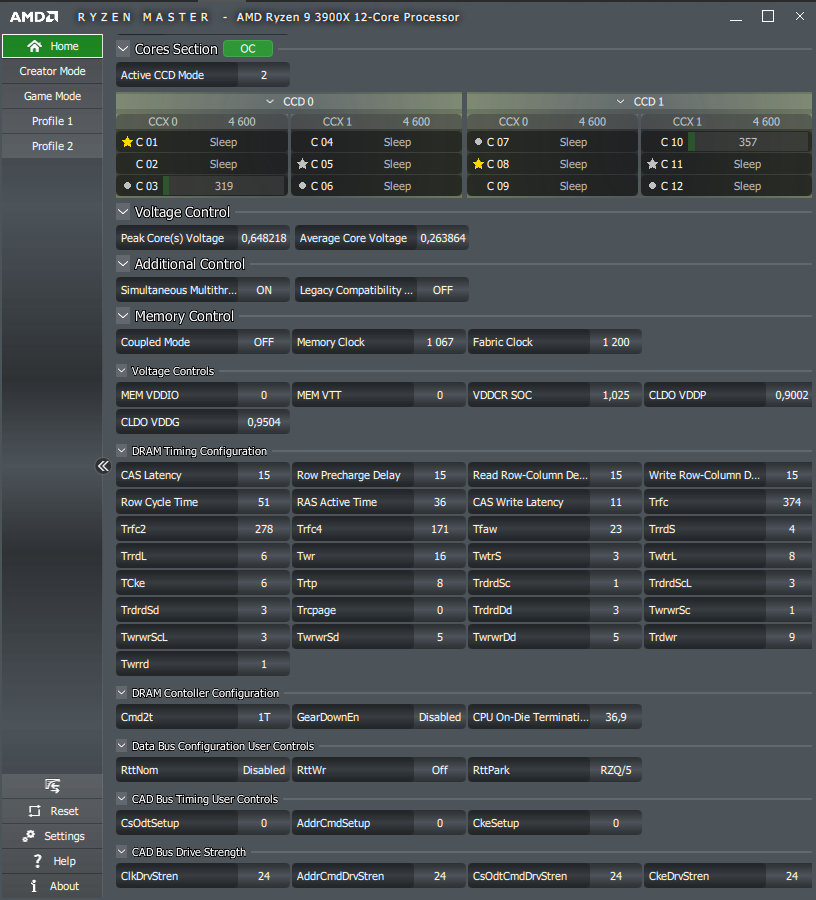Click the import/export icon above Reset
Screen dimensions: 816x900
click(x=52, y=785)
